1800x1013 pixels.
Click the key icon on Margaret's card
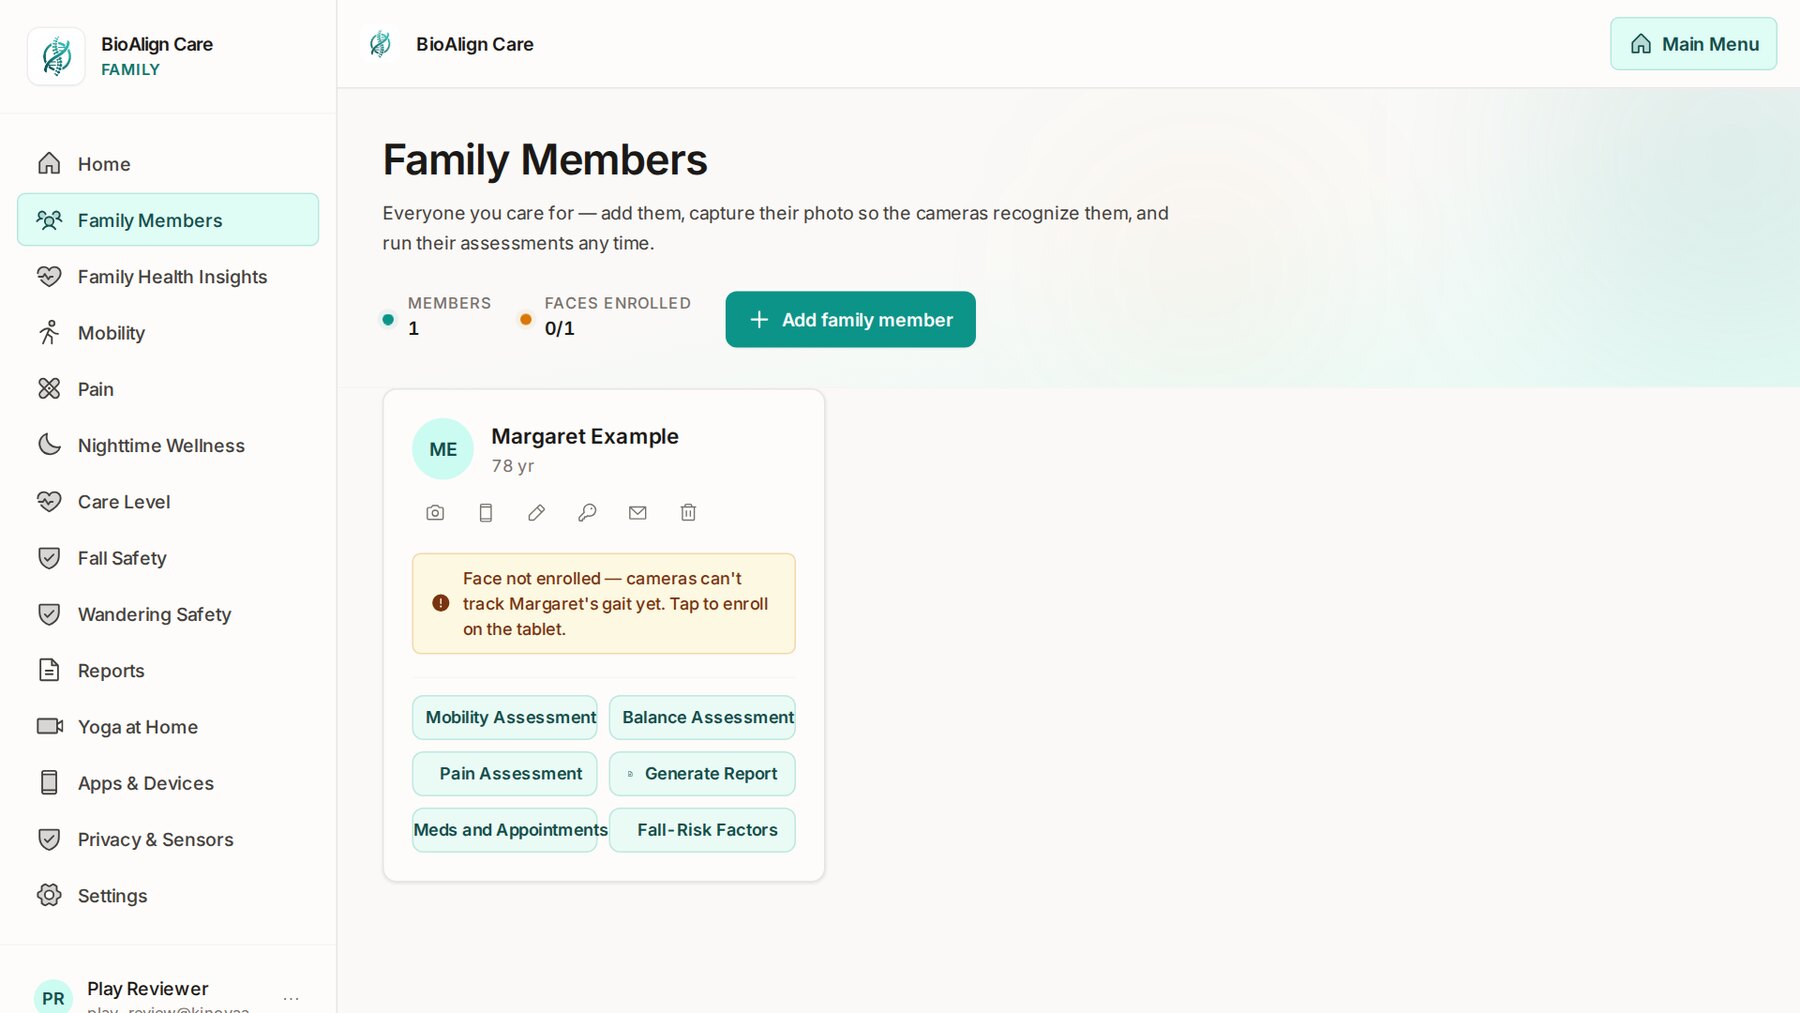point(587,513)
